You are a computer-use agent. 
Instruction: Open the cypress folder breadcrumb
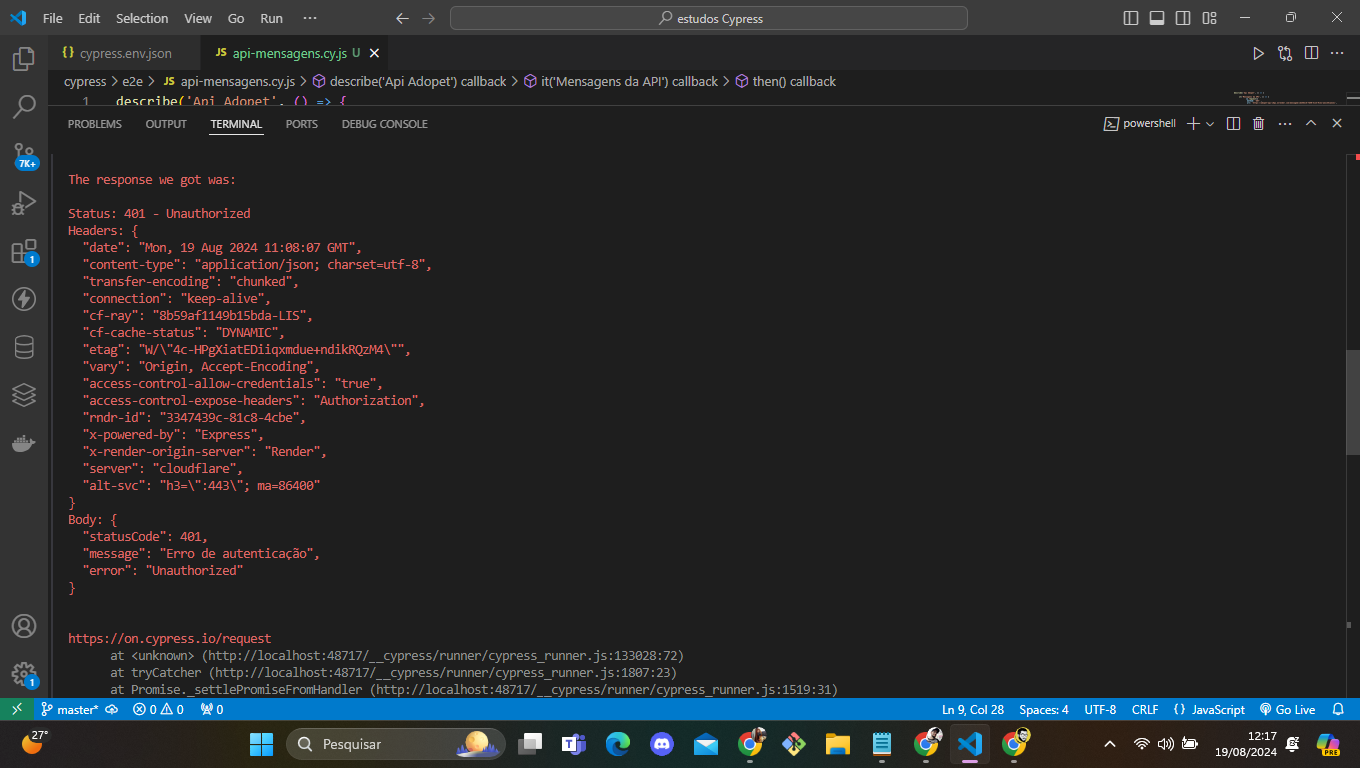[85, 81]
